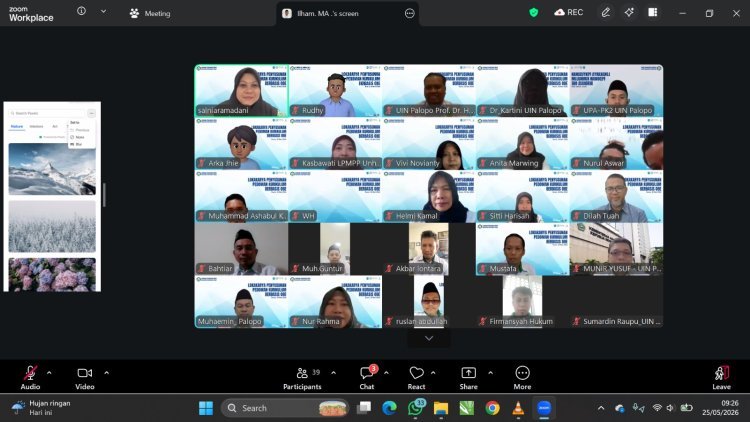Open the React heart icon

click(416, 373)
